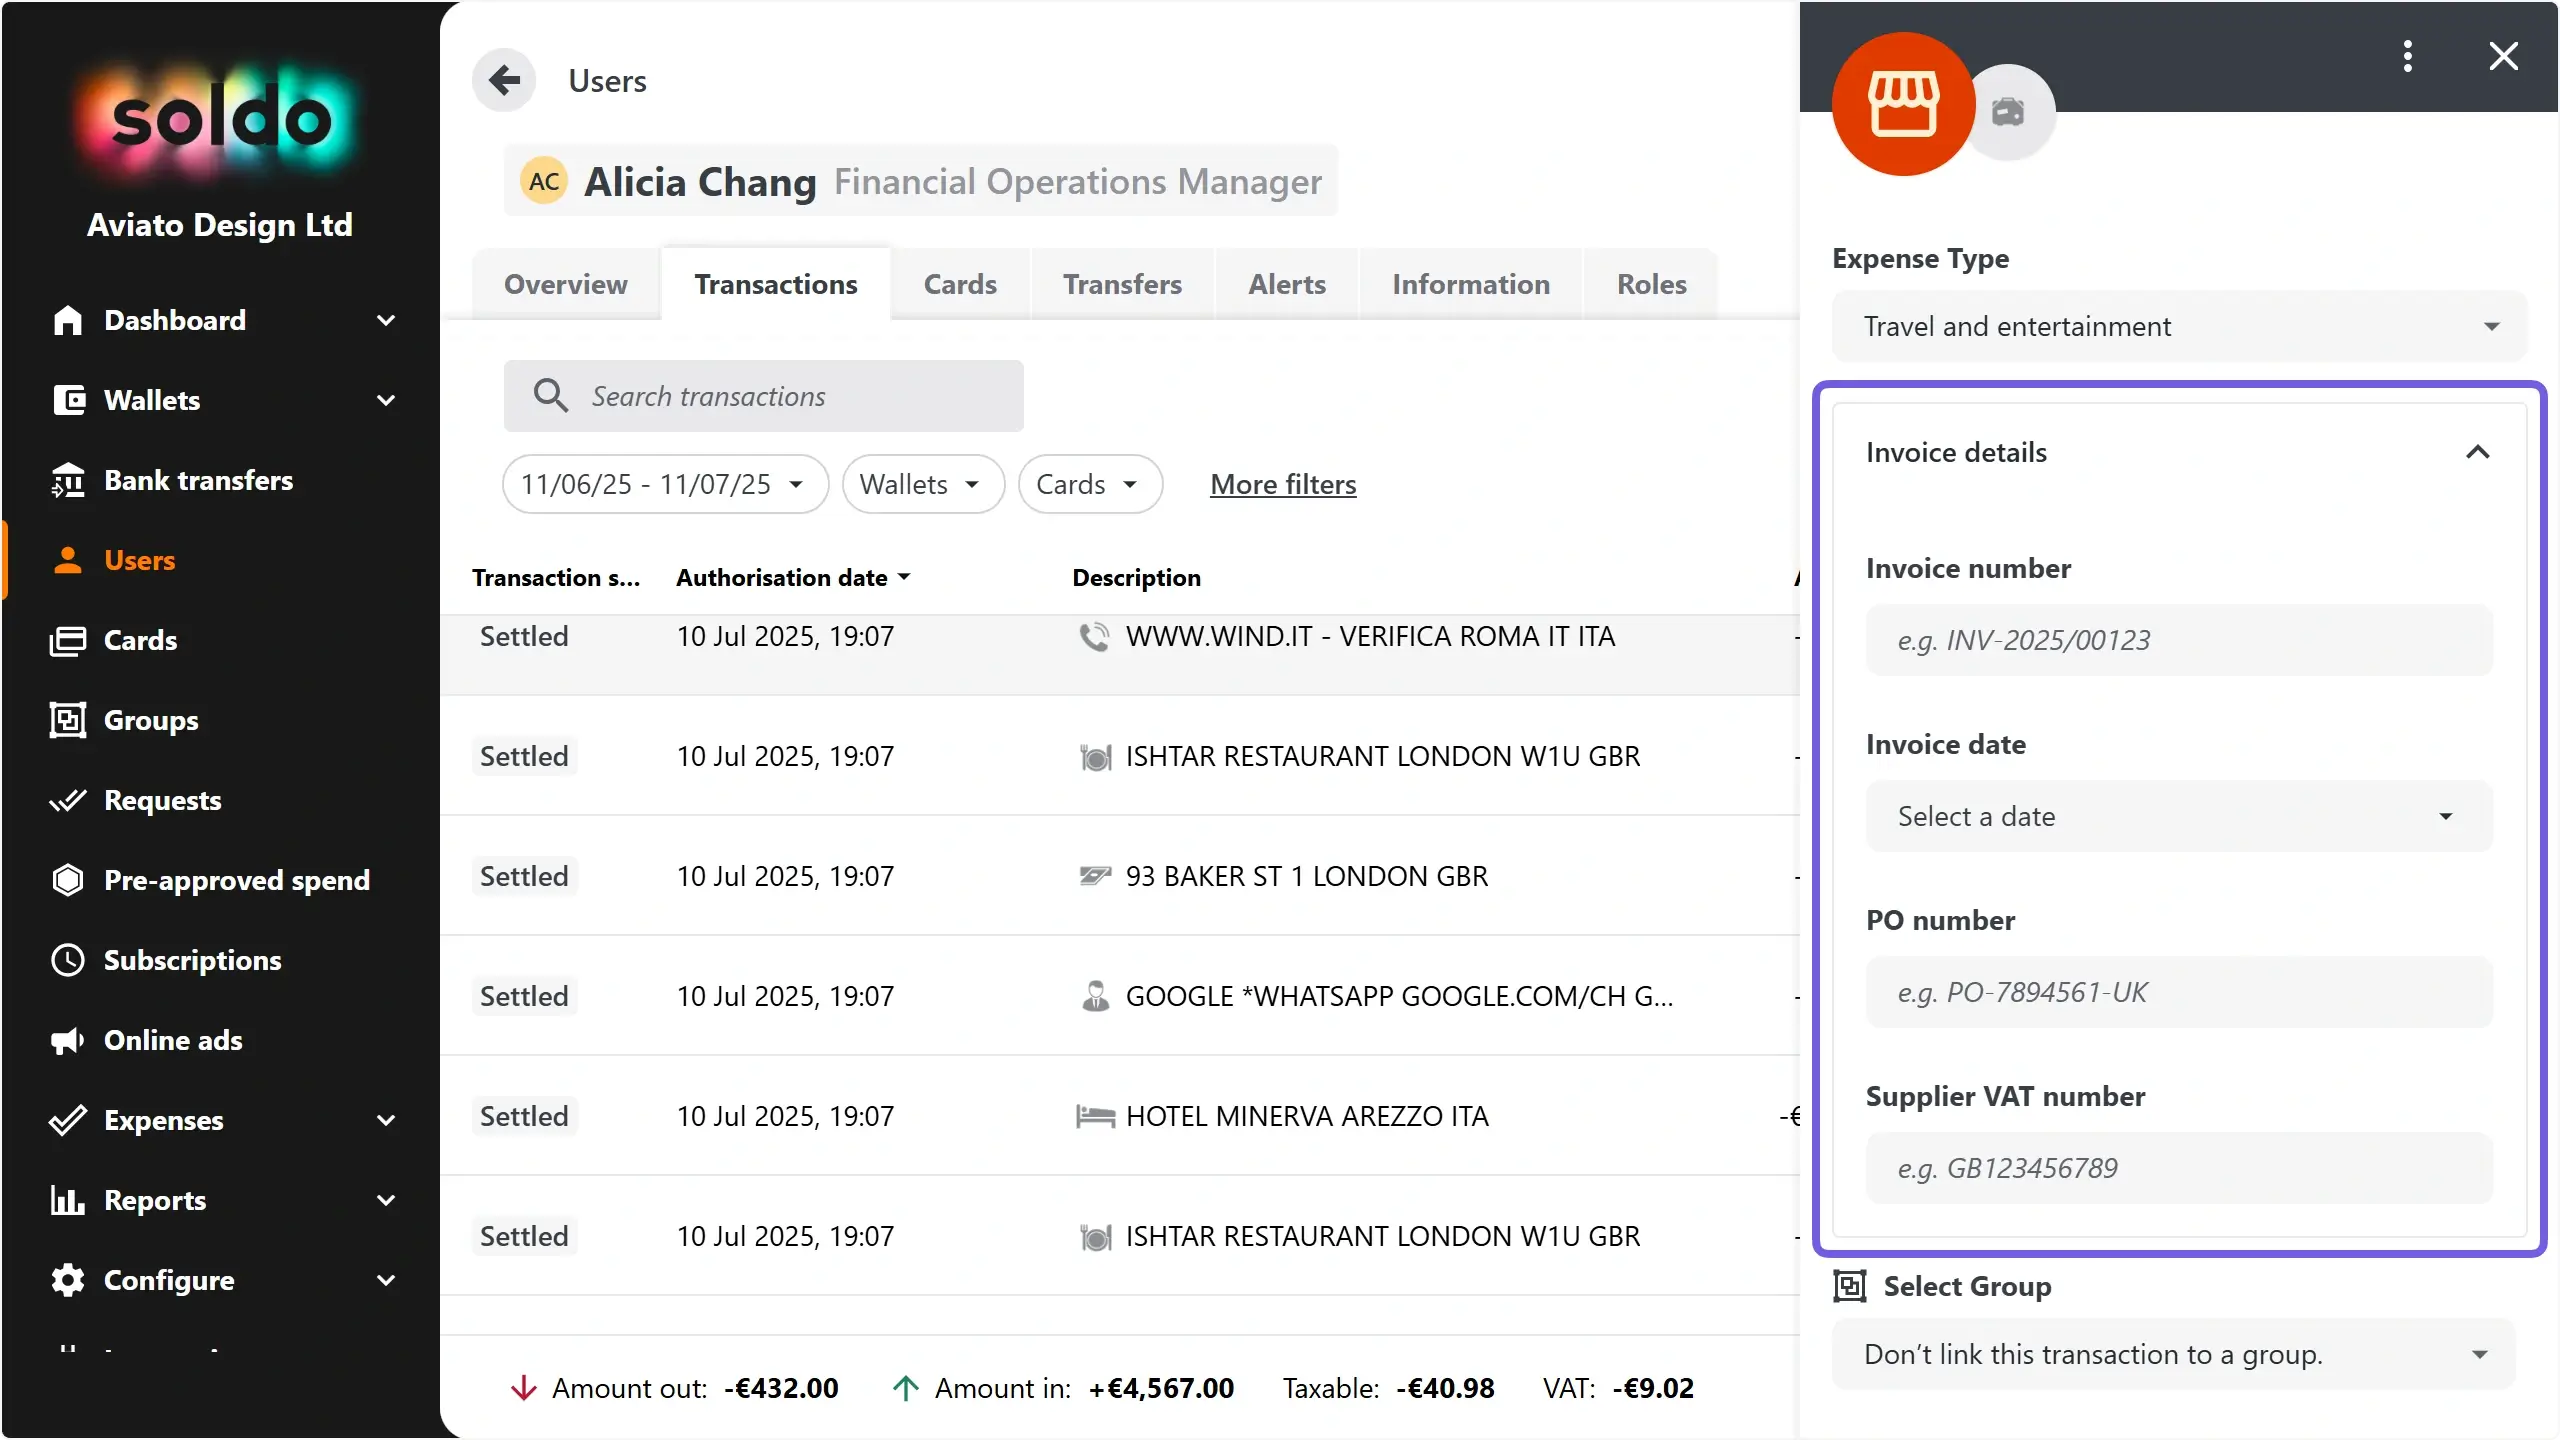2560x1440 pixels.
Task: Click the search magnifier icon
Action: click(550, 396)
